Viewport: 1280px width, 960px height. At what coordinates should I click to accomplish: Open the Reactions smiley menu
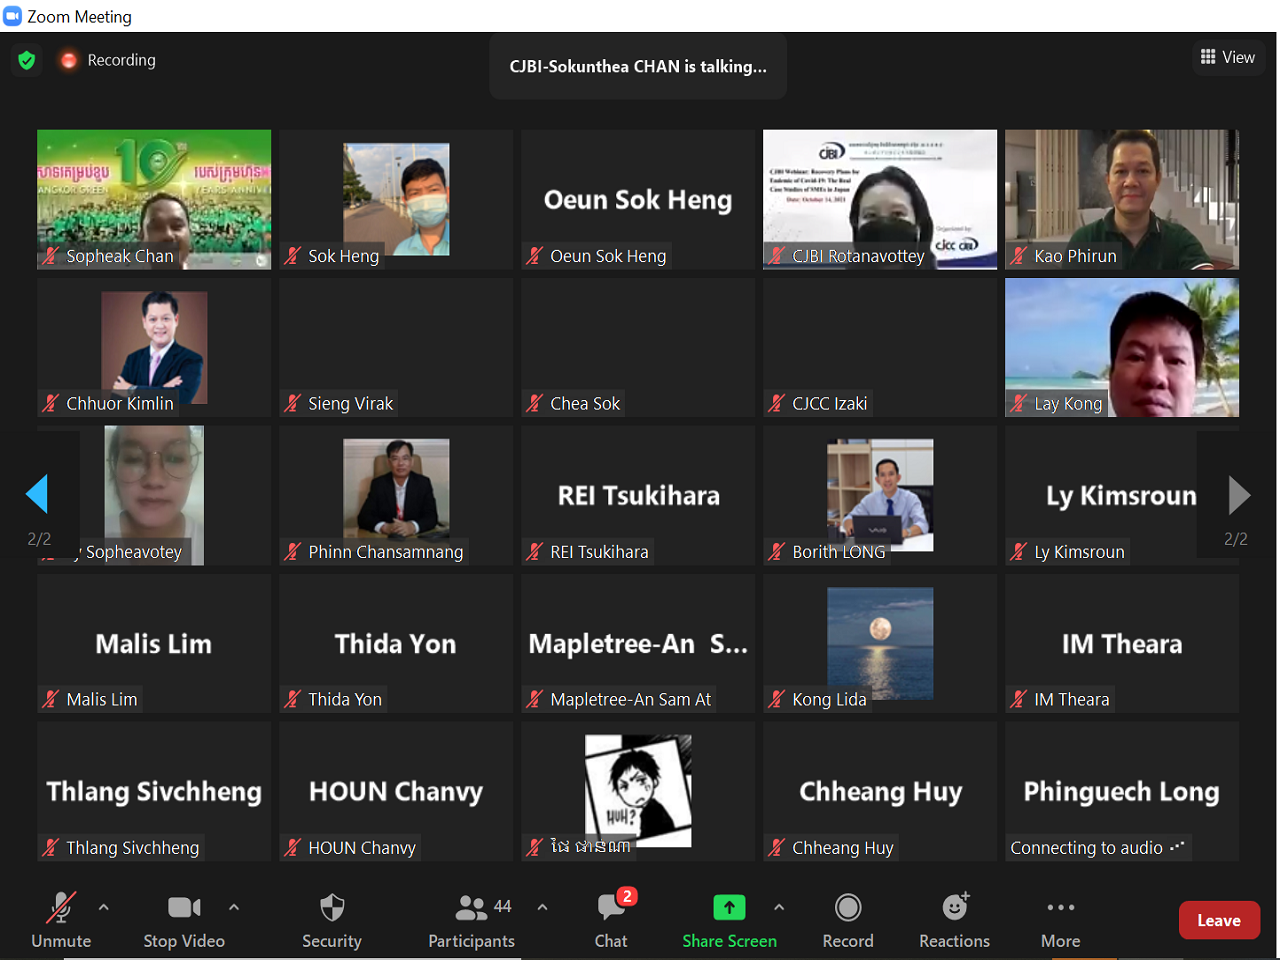955,908
